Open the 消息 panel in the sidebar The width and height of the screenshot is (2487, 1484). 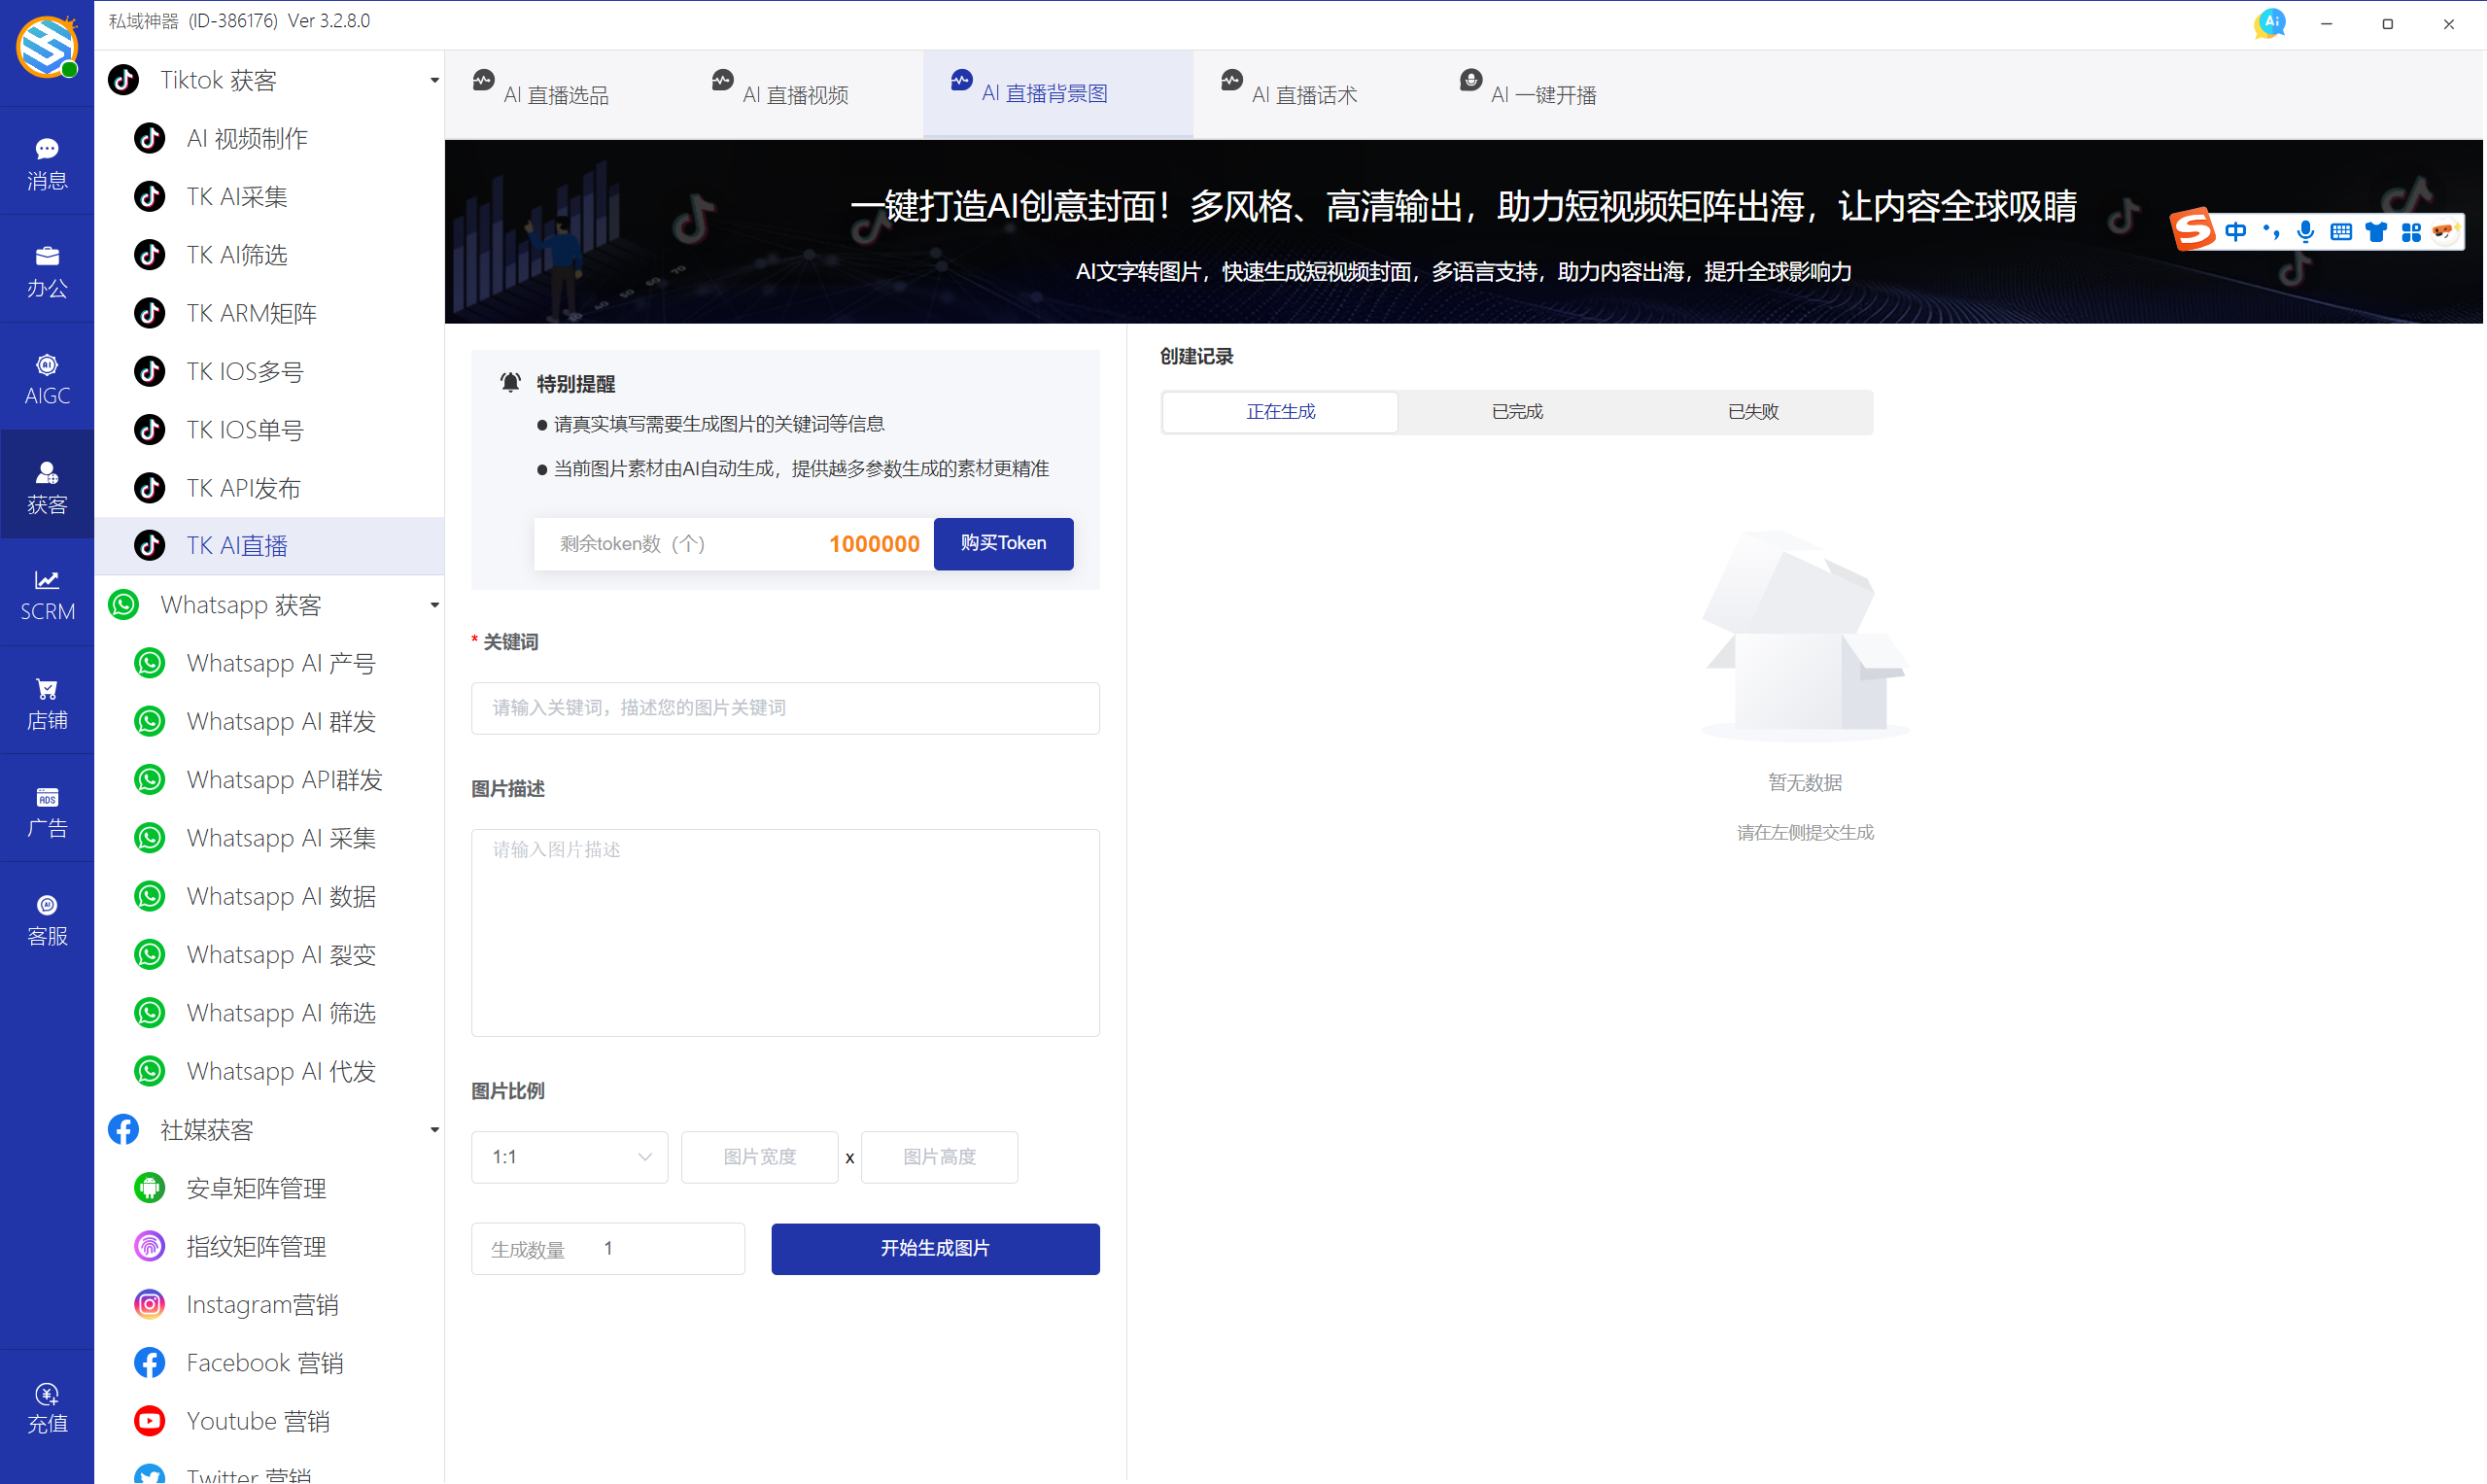click(46, 160)
